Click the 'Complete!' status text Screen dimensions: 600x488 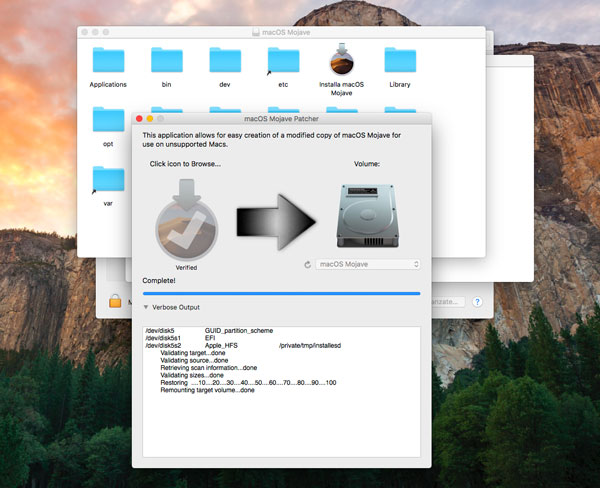point(159,281)
